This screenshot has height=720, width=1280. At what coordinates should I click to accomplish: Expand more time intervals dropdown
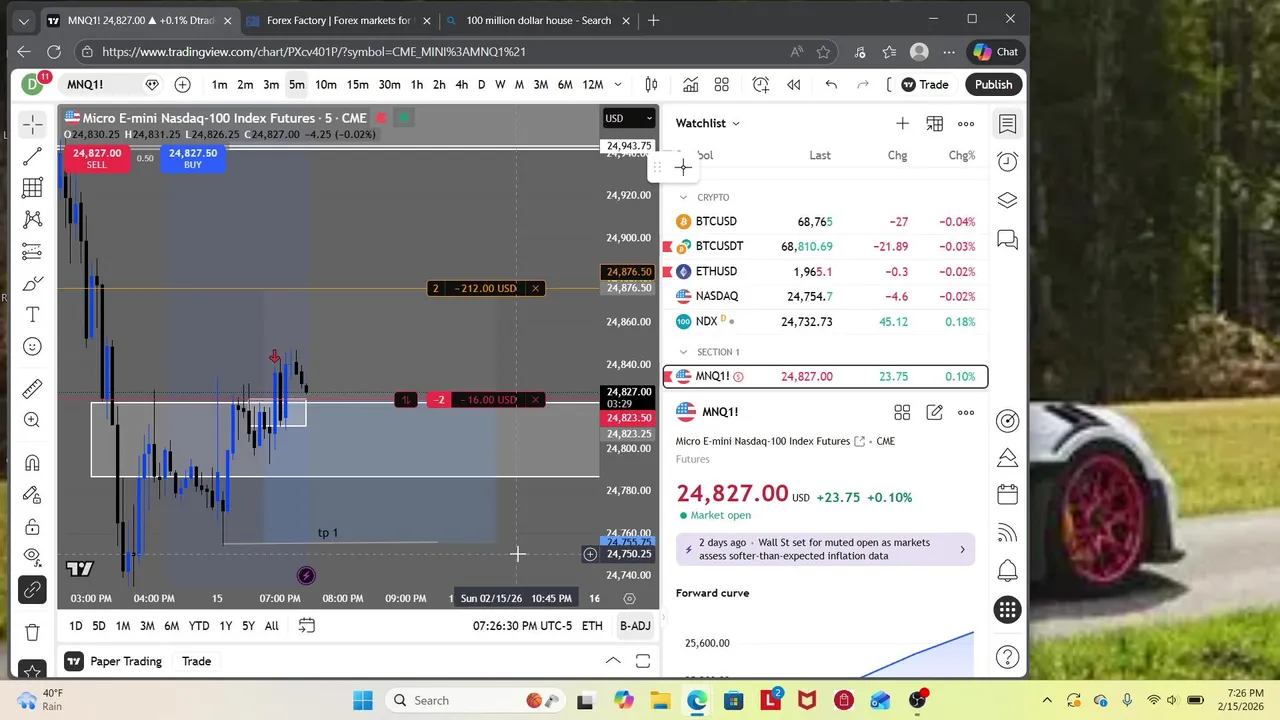(617, 85)
